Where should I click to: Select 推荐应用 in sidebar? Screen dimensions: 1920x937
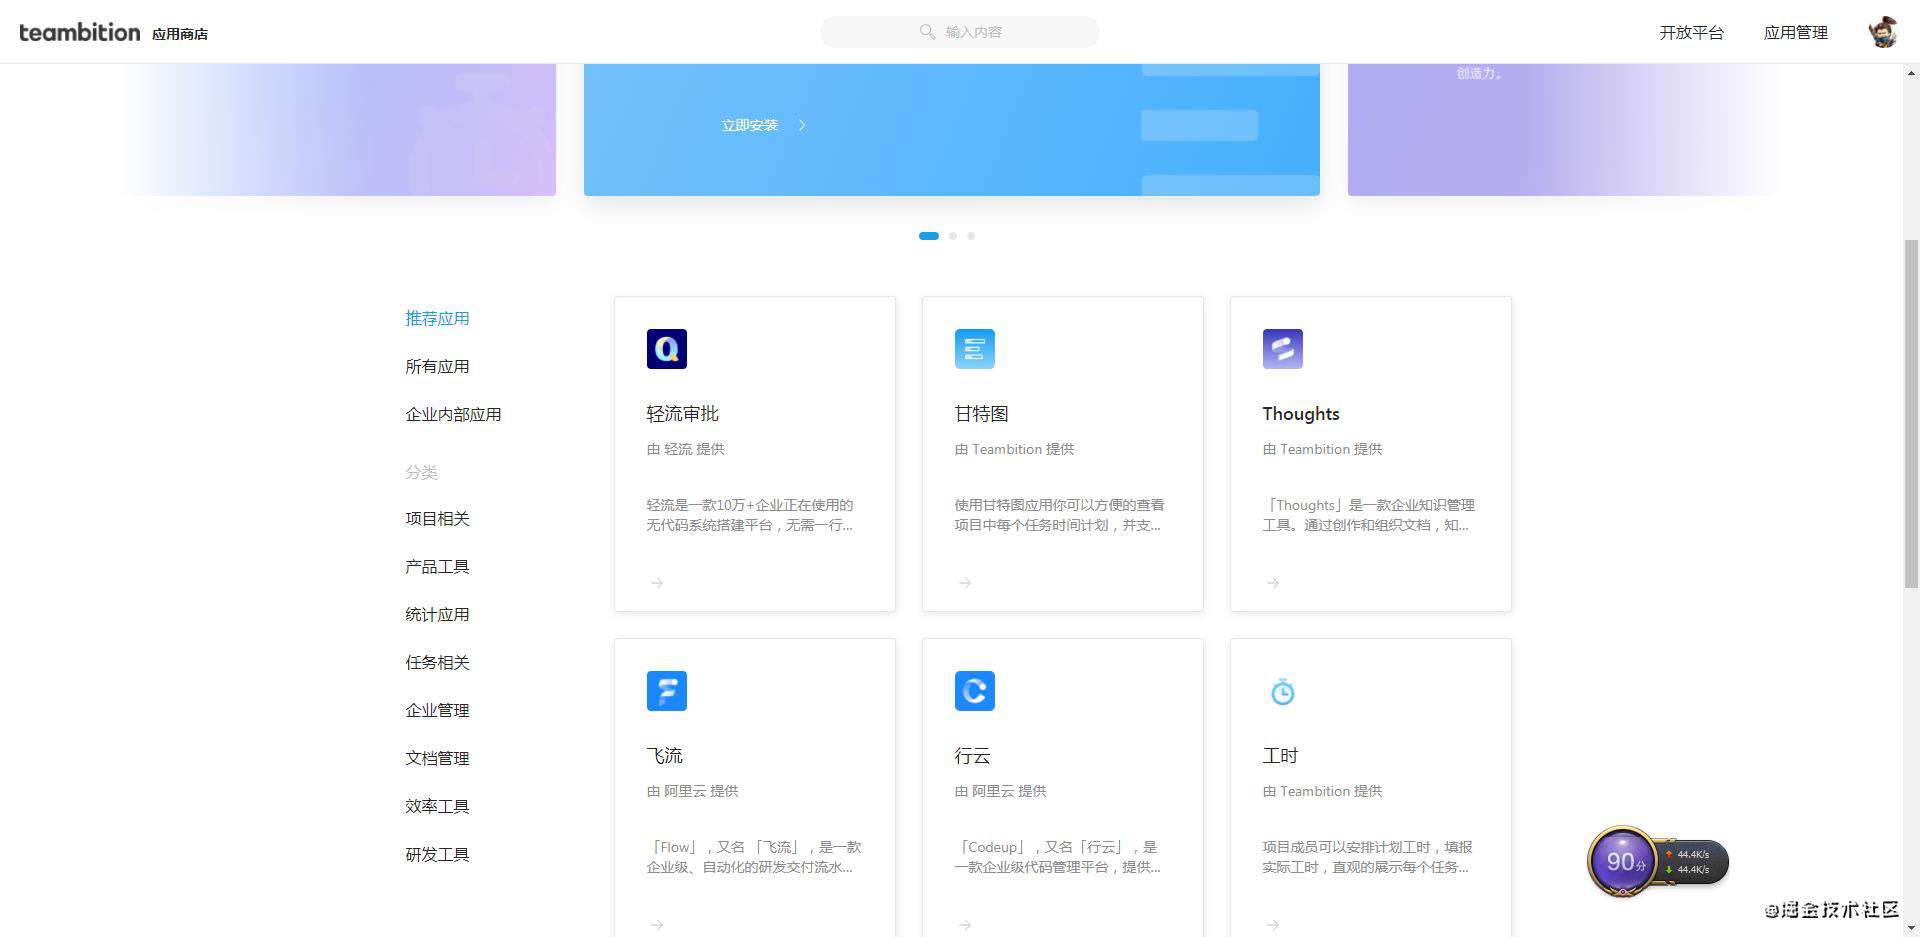pos(437,318)
